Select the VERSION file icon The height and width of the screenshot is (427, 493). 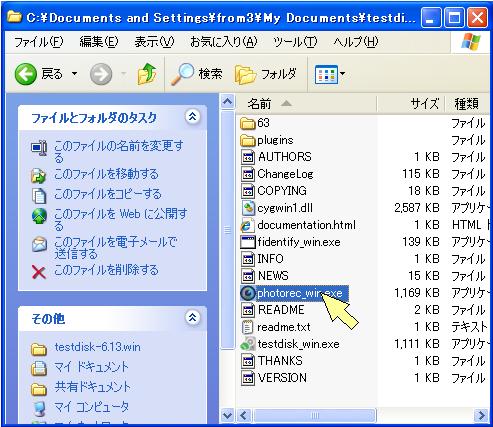pyautogui.click(x=248, y=378)
